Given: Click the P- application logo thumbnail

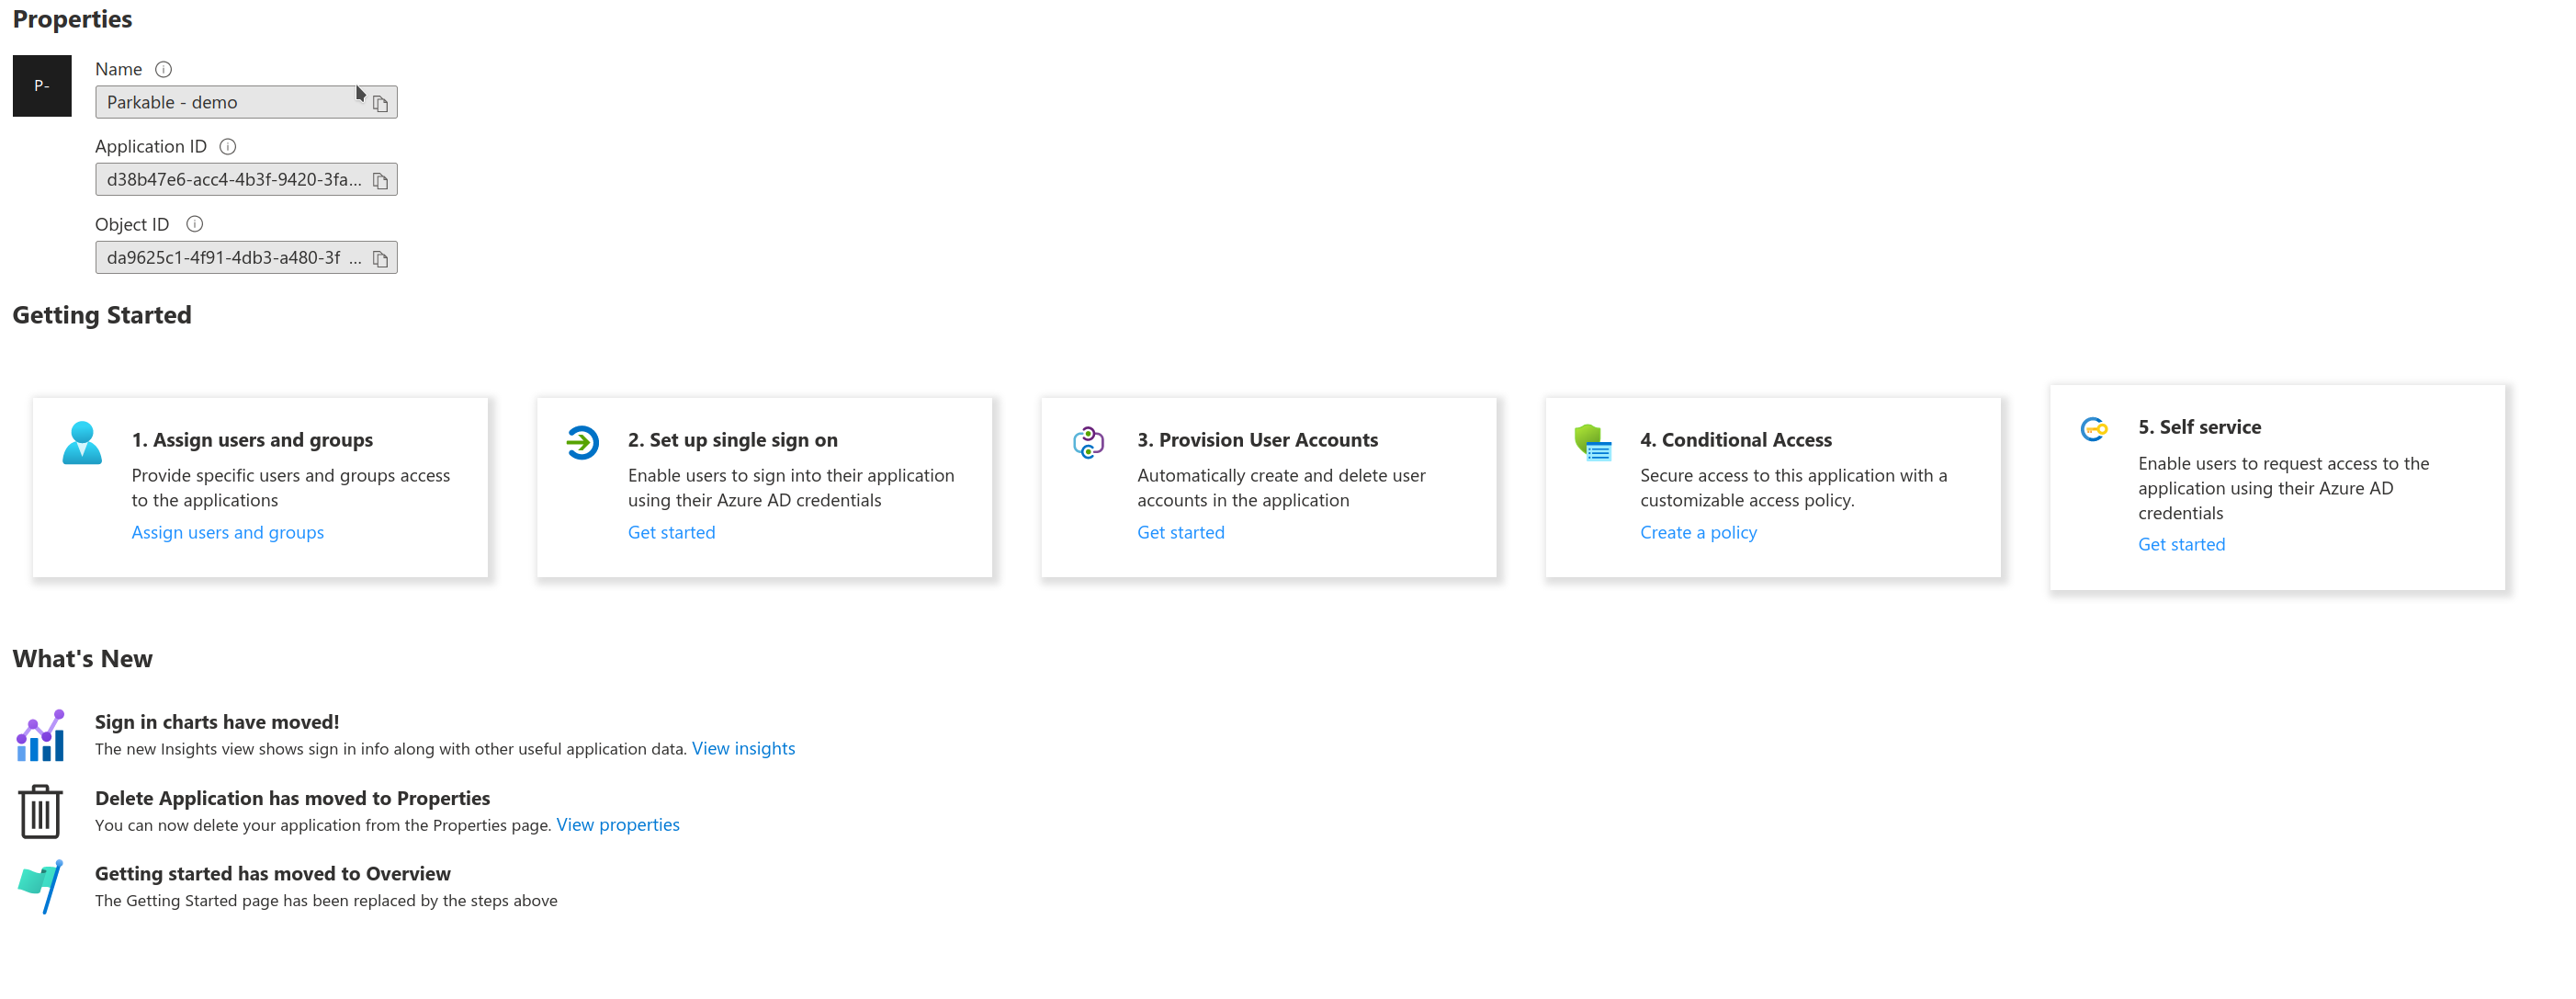Looking at the screenshot, I should tap(42, 86).
